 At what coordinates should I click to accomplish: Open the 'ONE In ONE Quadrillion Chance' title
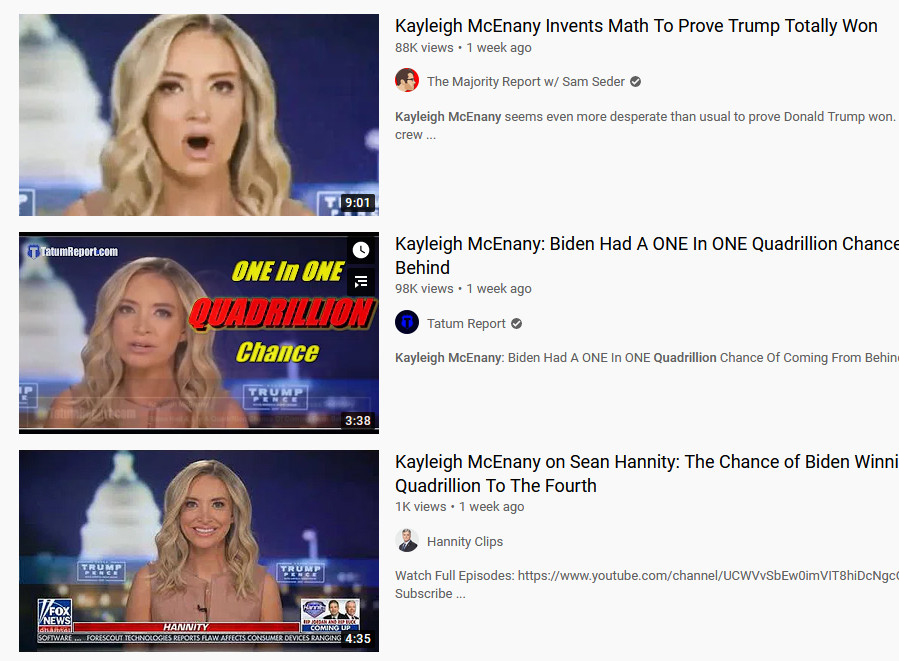click(x=647, y=256)
